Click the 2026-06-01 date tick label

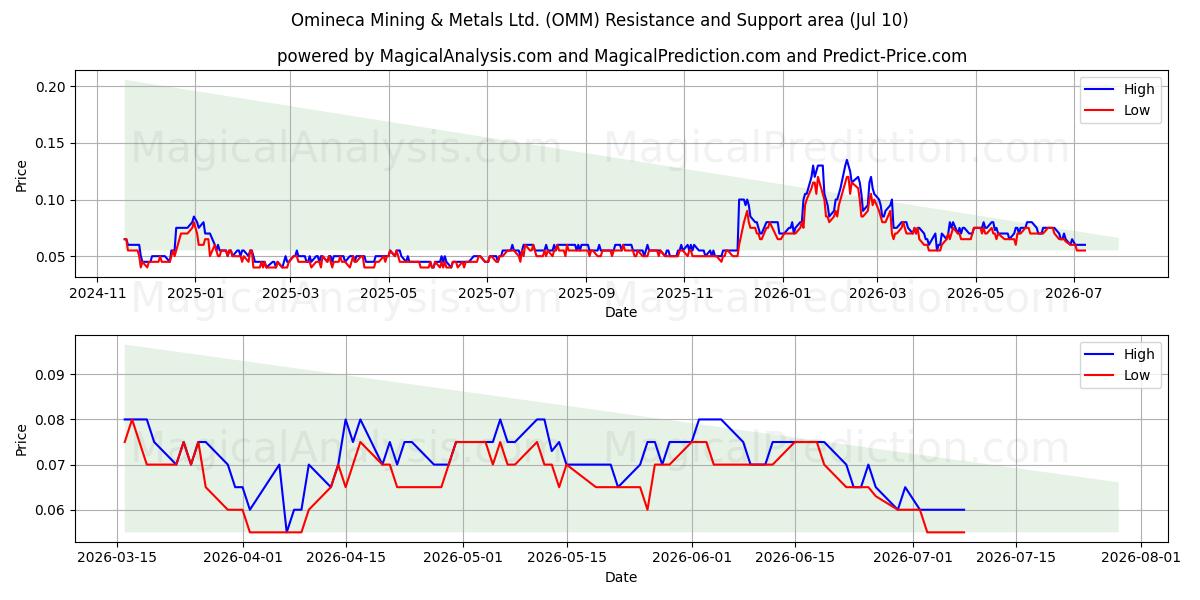tap(692, 558)
